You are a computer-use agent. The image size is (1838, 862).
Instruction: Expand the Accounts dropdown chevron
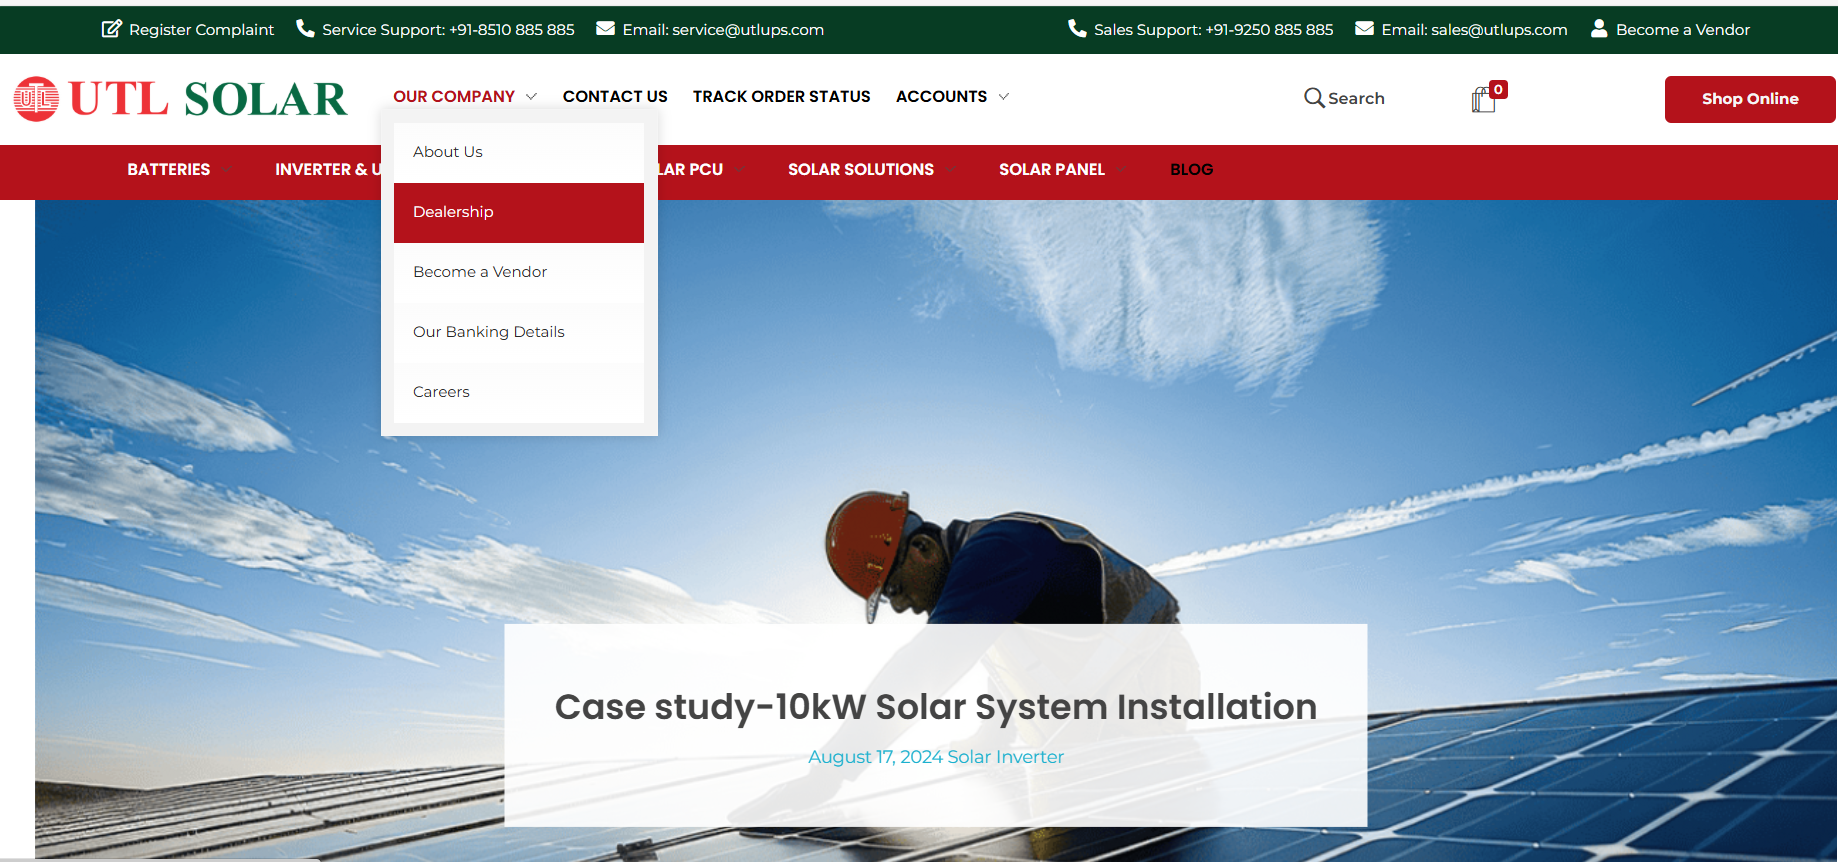point(1003,97)
